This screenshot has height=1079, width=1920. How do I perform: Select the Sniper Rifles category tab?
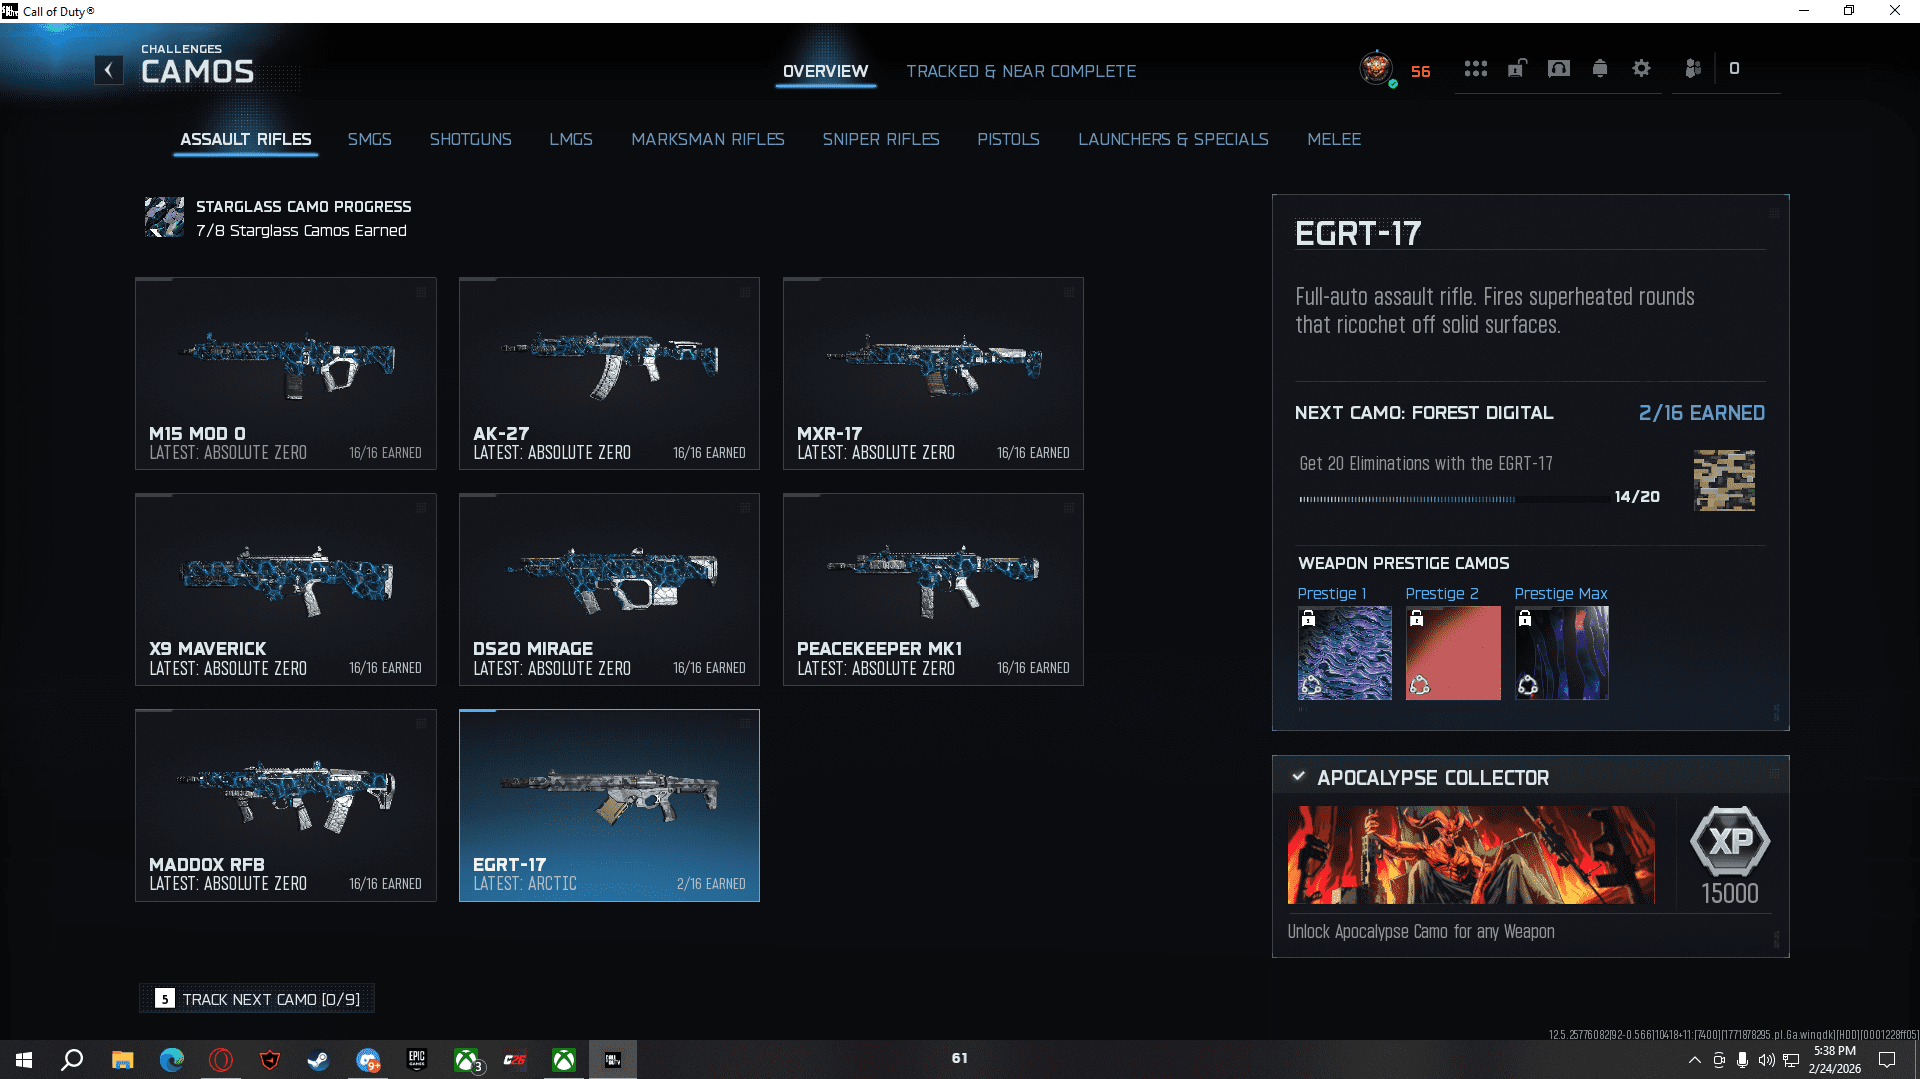tap(880, 139)
